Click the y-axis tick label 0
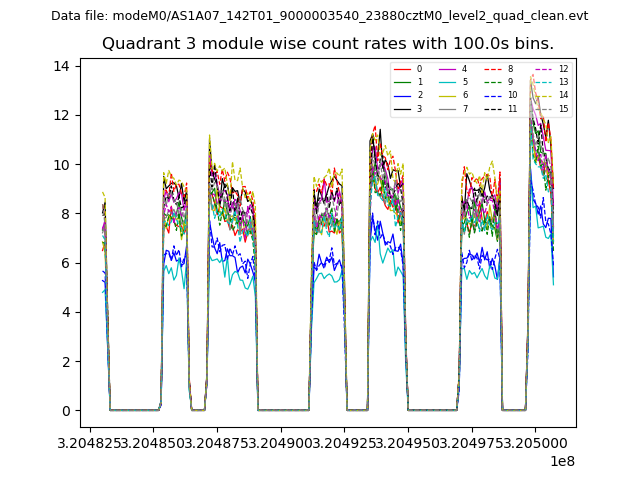Screen dimensions: 640x480 tap(64, 410)
